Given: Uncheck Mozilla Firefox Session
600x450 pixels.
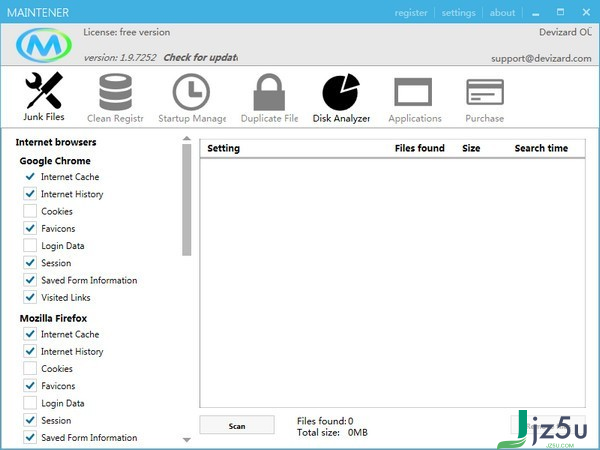Looking at the screenshot, I should (x=30, y=420).
